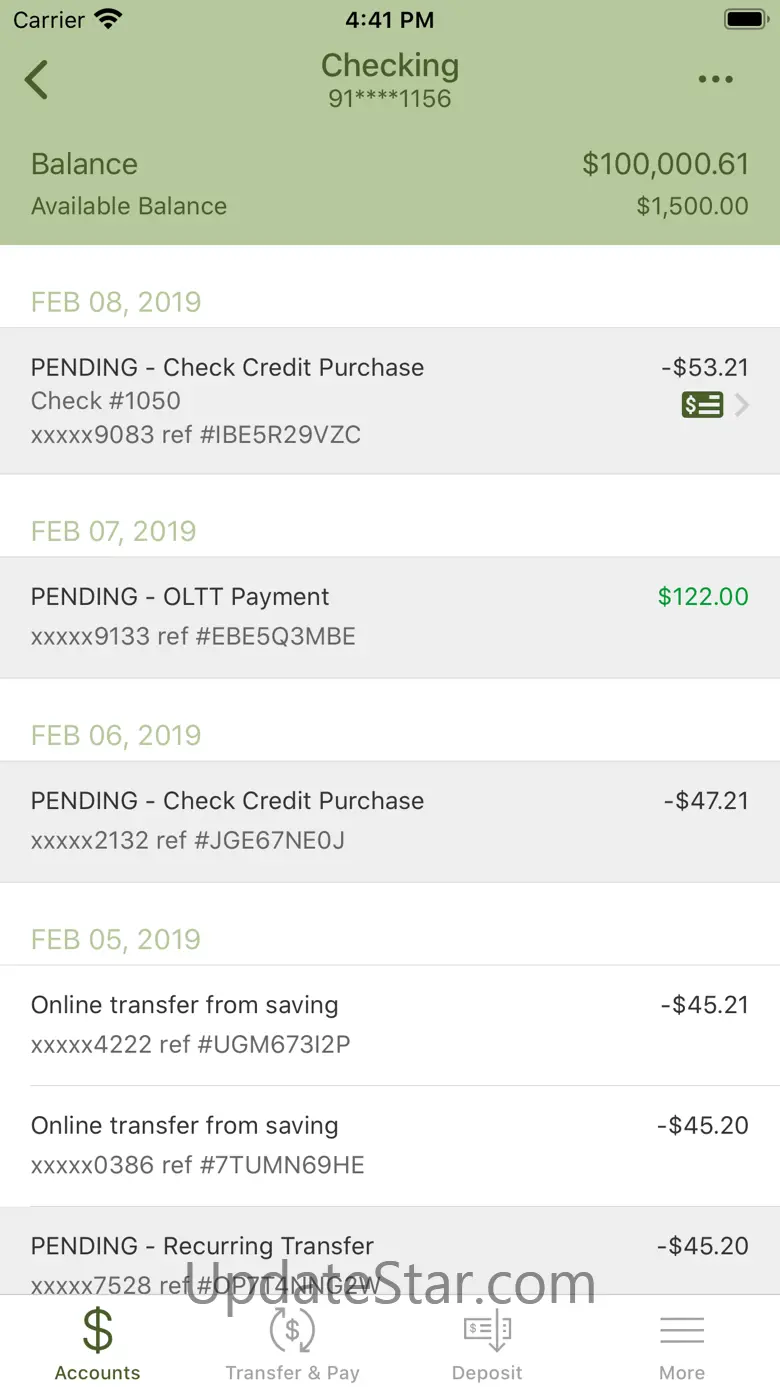Switch to the Deposit tab
The image size is (780, 1387).
pos(487,1372)
